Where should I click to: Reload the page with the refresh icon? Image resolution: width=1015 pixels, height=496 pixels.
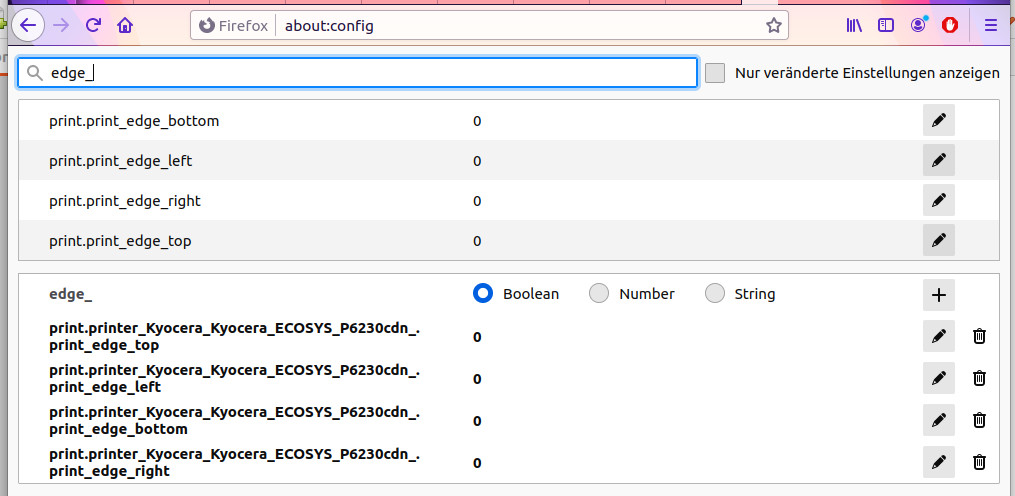pyautogui.click(x=93, y=25)
